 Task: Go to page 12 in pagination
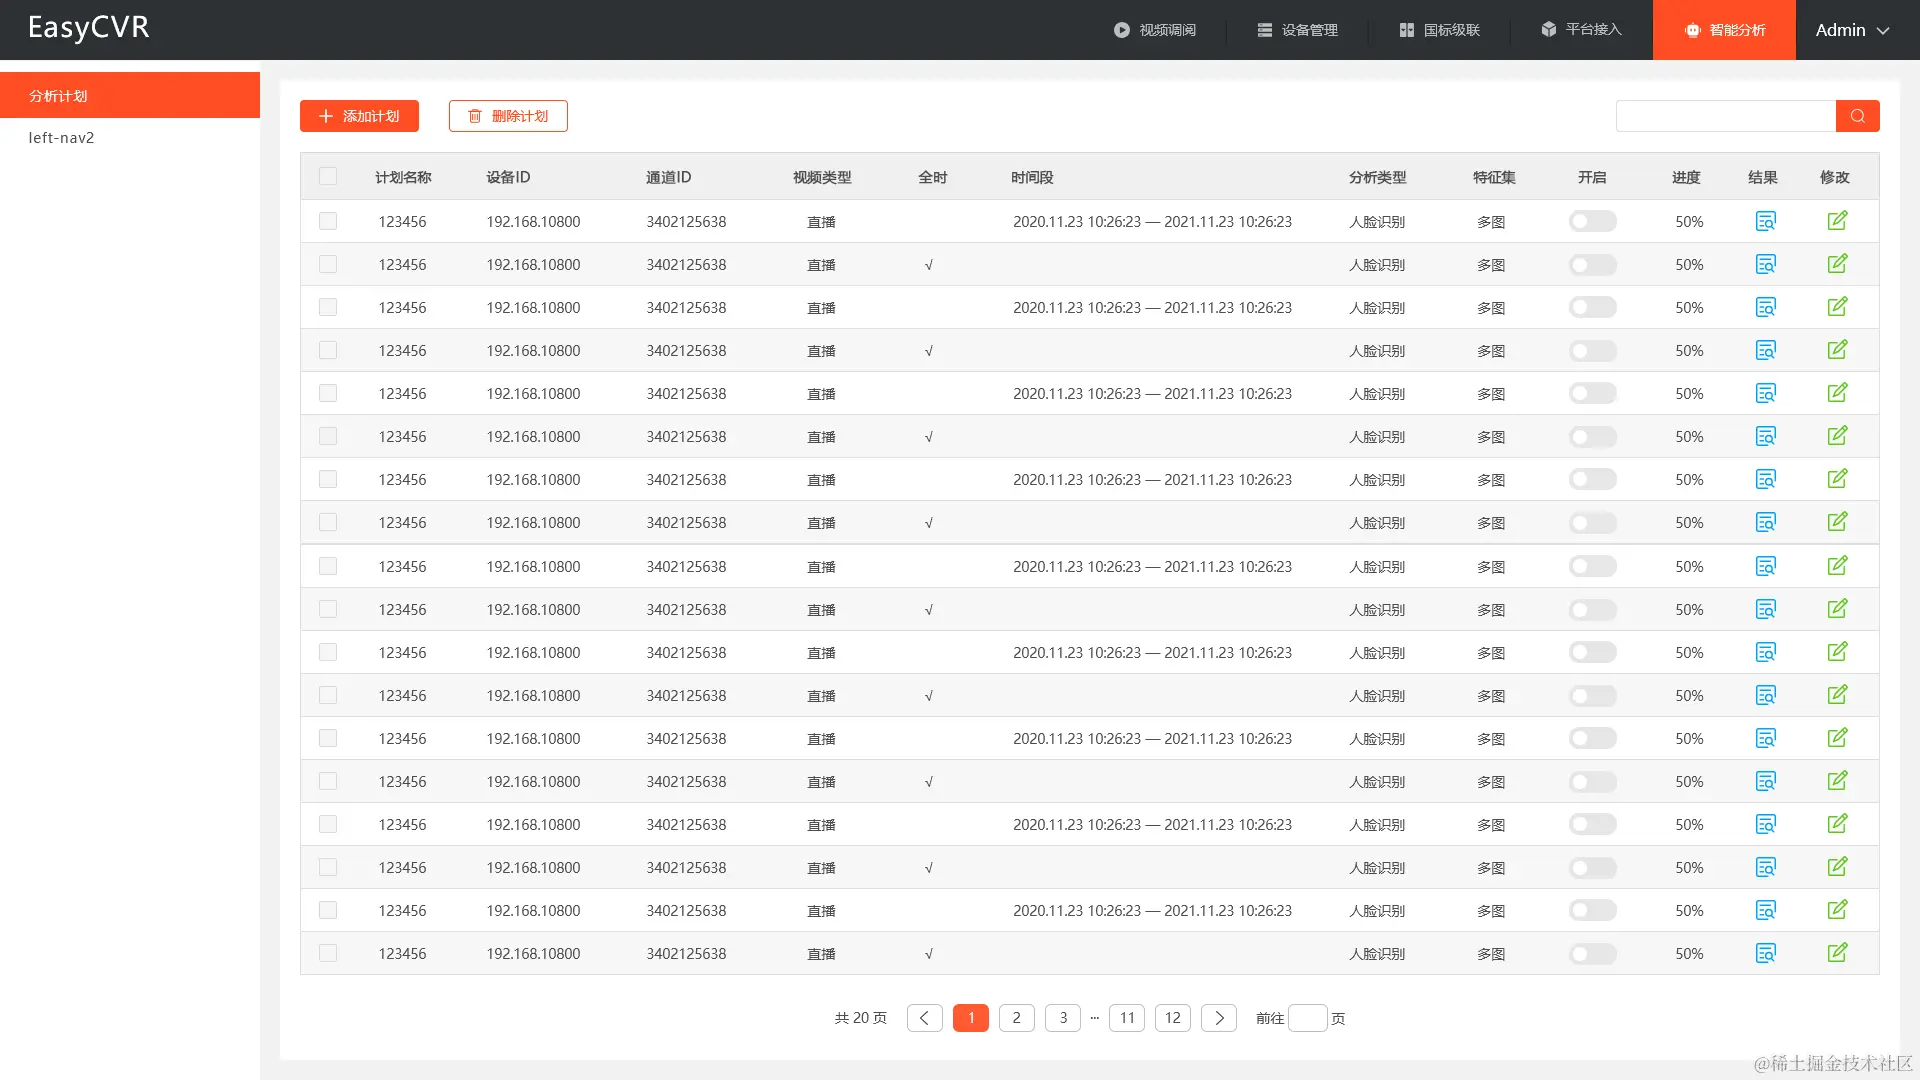[x=1172, y=1018]
